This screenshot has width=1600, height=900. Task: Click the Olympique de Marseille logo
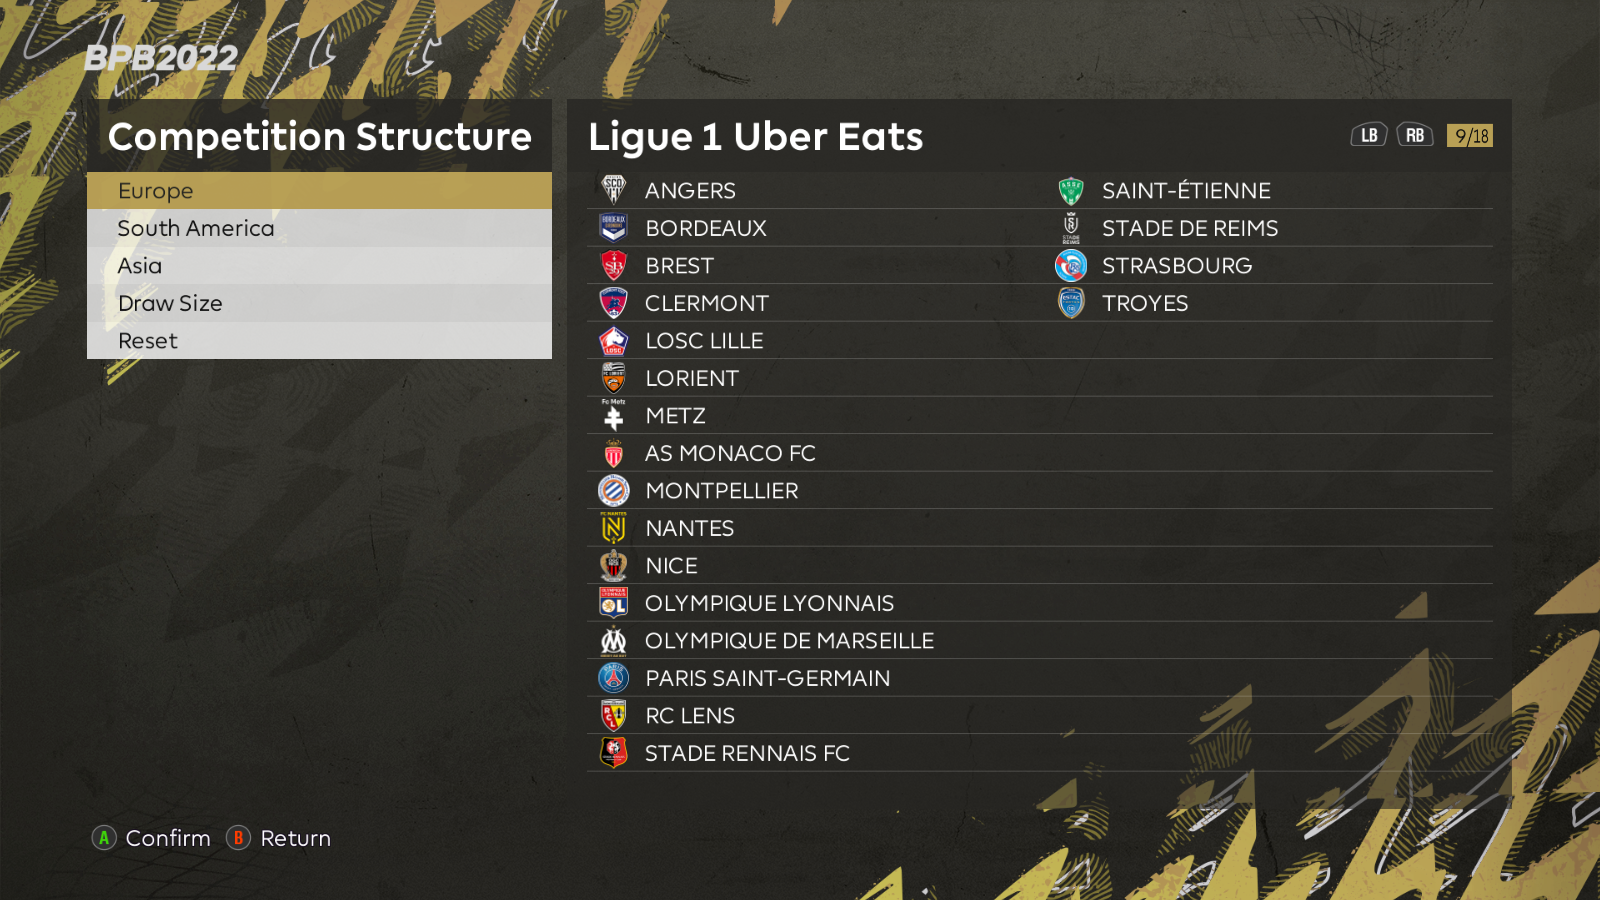pyautogui.click(x=613, y=641)
